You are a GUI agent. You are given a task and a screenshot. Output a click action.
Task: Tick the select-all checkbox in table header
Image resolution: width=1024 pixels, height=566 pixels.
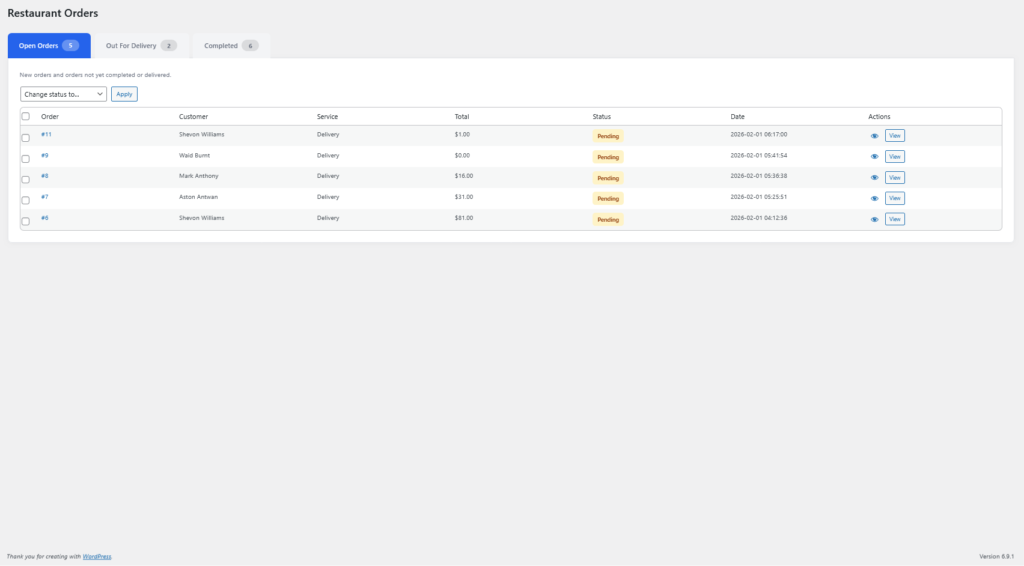[x=26, y=117]
